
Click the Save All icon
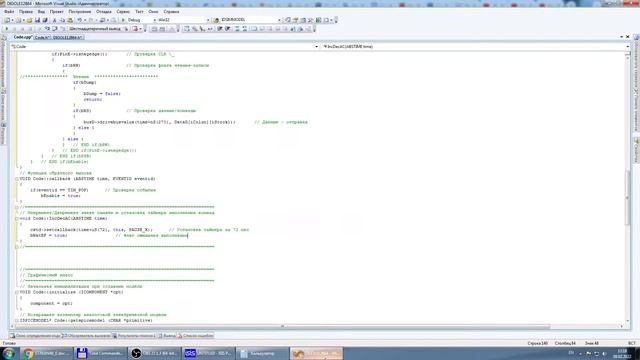45,20
